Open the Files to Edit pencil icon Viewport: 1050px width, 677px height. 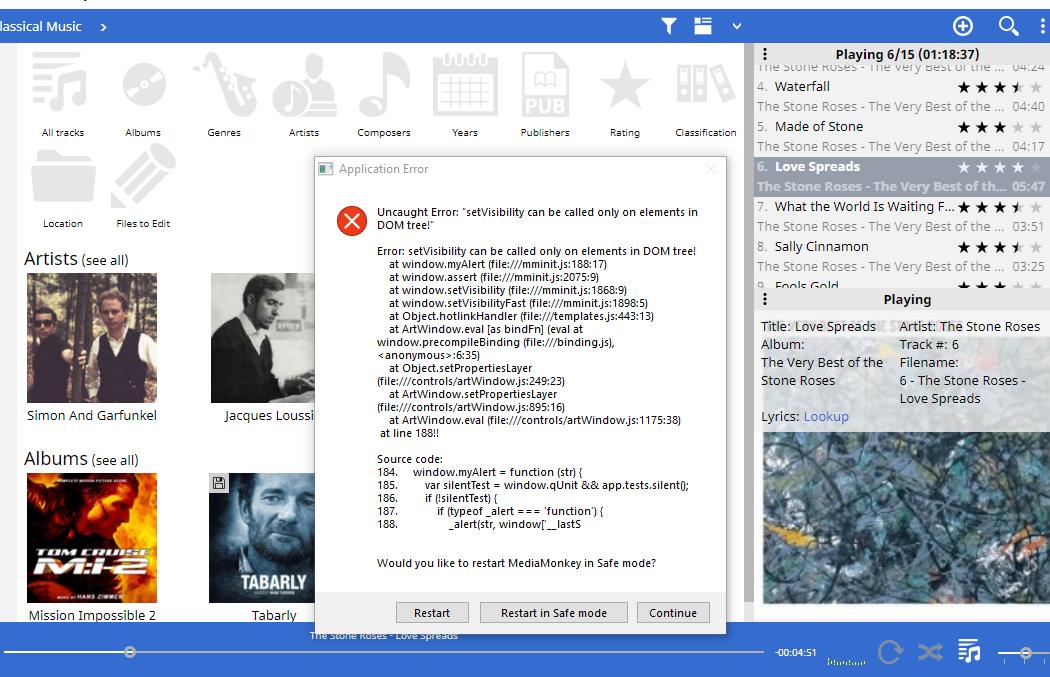point(143,178)
